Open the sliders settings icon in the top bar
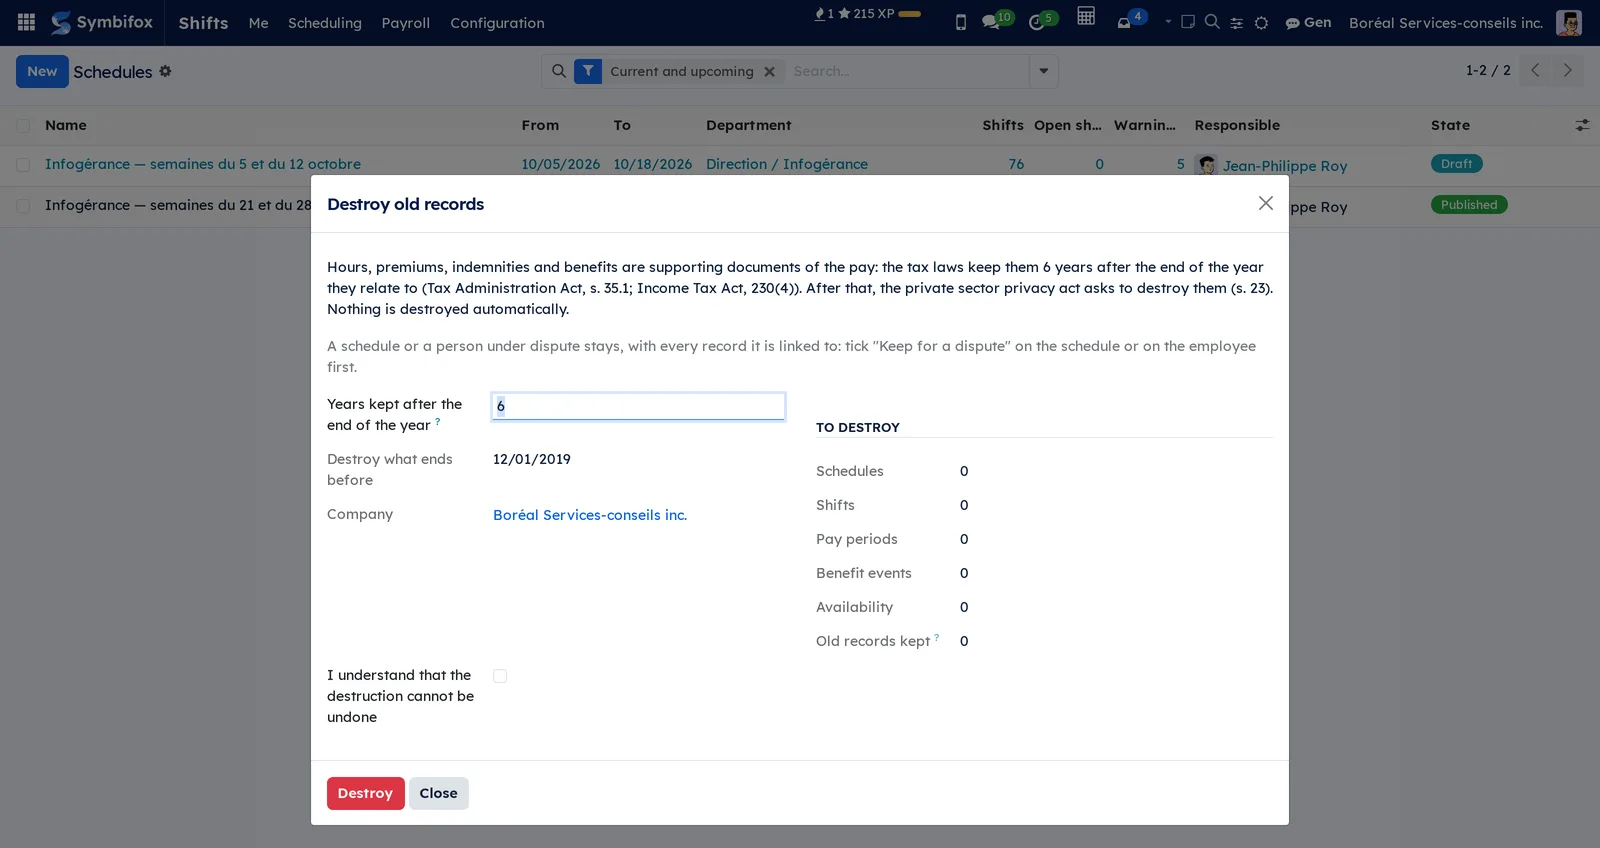The width and height of the screenshot is (1600, 848). pyautogui.click(x=1236, y=23)
